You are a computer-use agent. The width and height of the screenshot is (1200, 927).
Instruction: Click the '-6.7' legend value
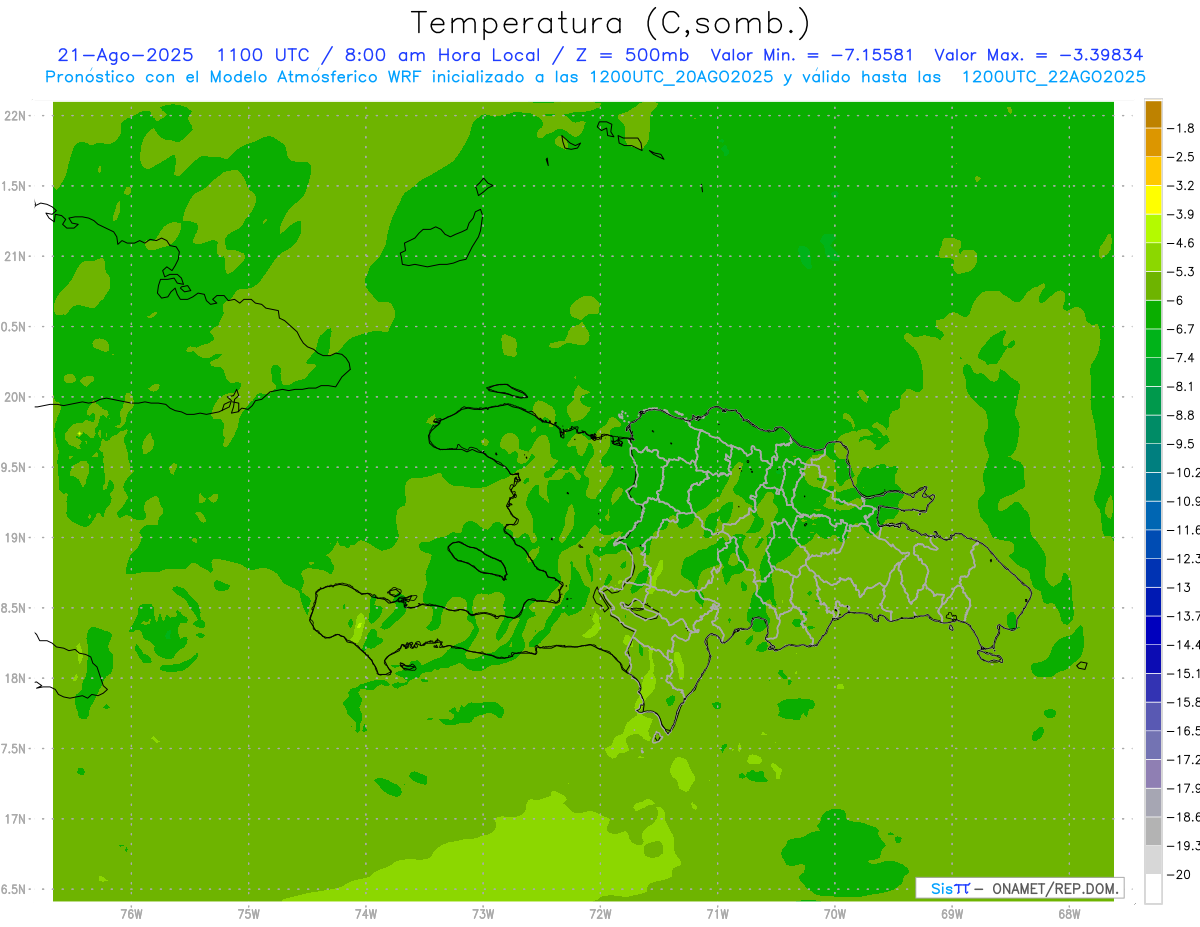(1182, 329)
